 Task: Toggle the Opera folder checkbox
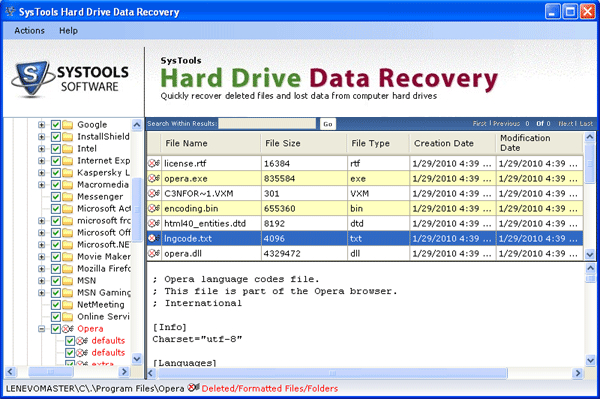click(56, 329)
